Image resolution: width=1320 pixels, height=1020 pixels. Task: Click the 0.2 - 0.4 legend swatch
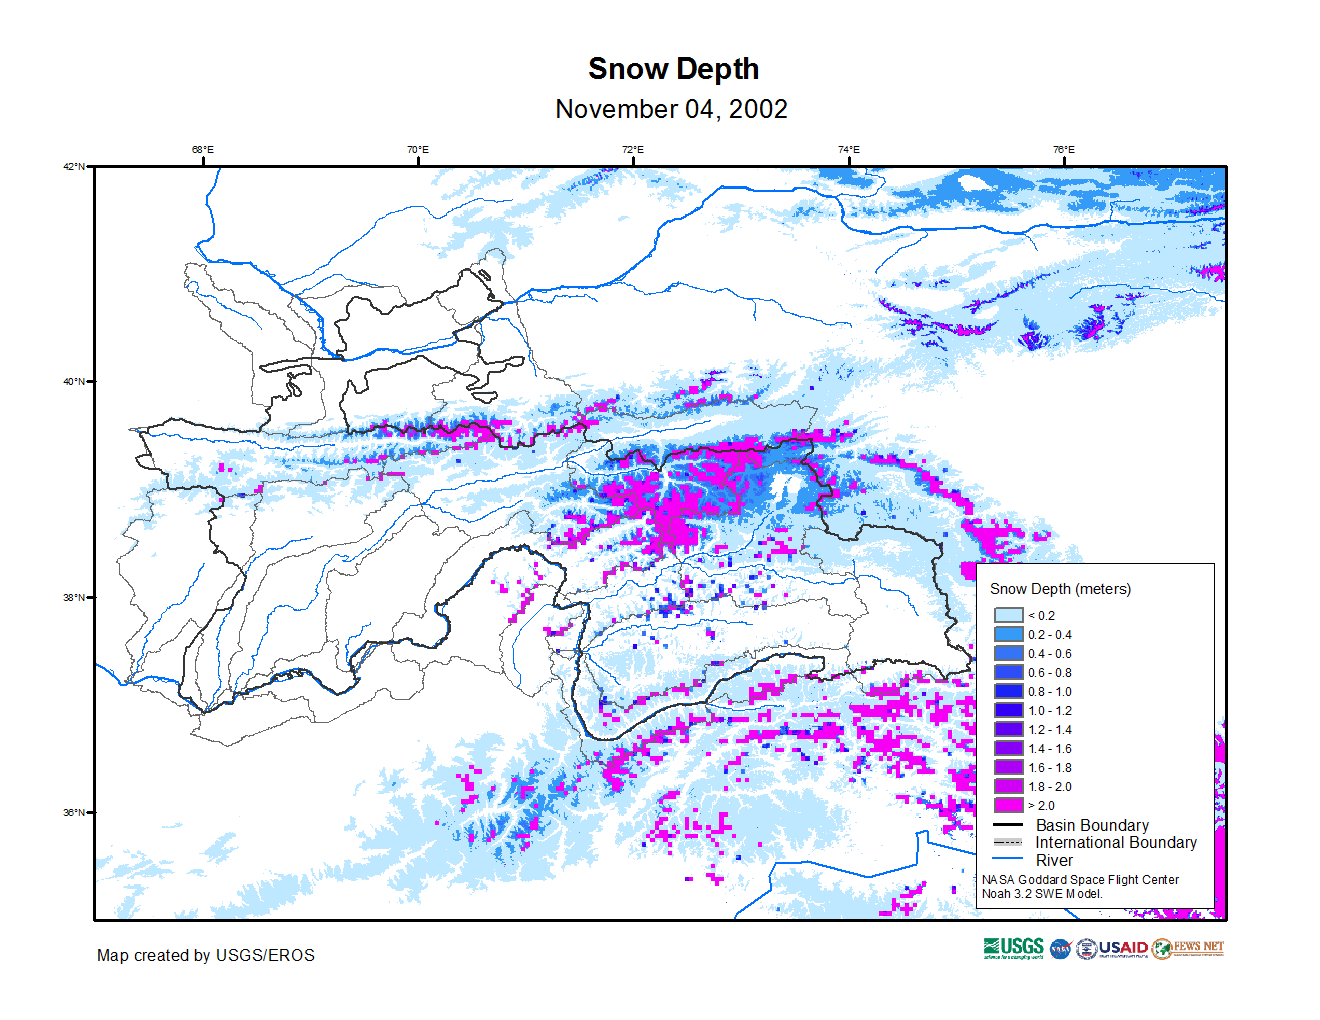pos(1008,635)
